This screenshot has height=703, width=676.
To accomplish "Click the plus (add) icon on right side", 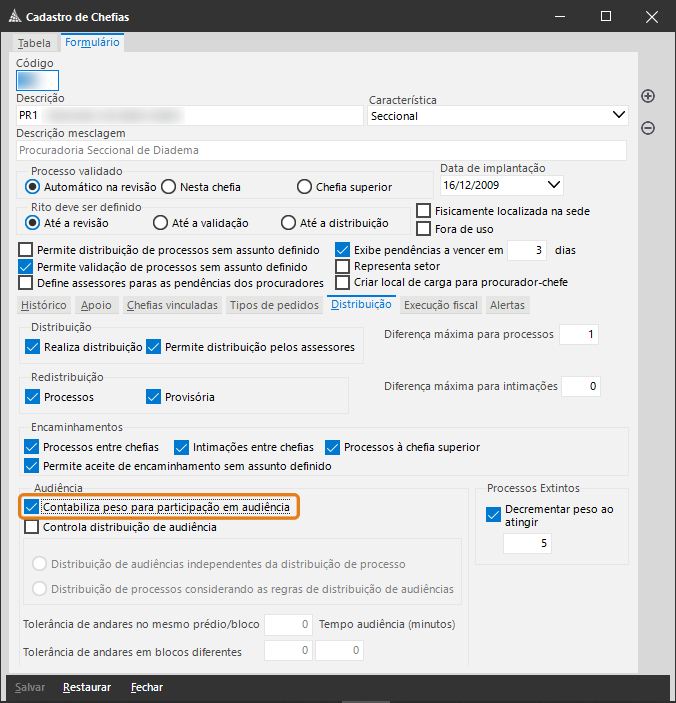I will point(648,96).
